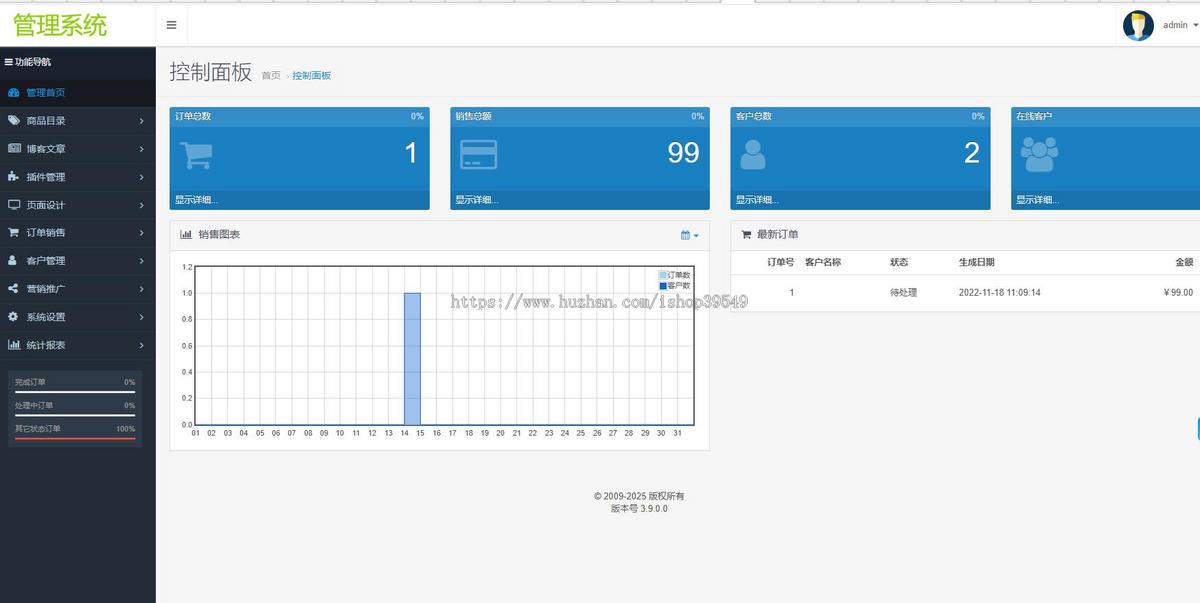Click monitor icon beside 页面设计
The height and width of the screenshot is (603, 1200).
point(13,205)
